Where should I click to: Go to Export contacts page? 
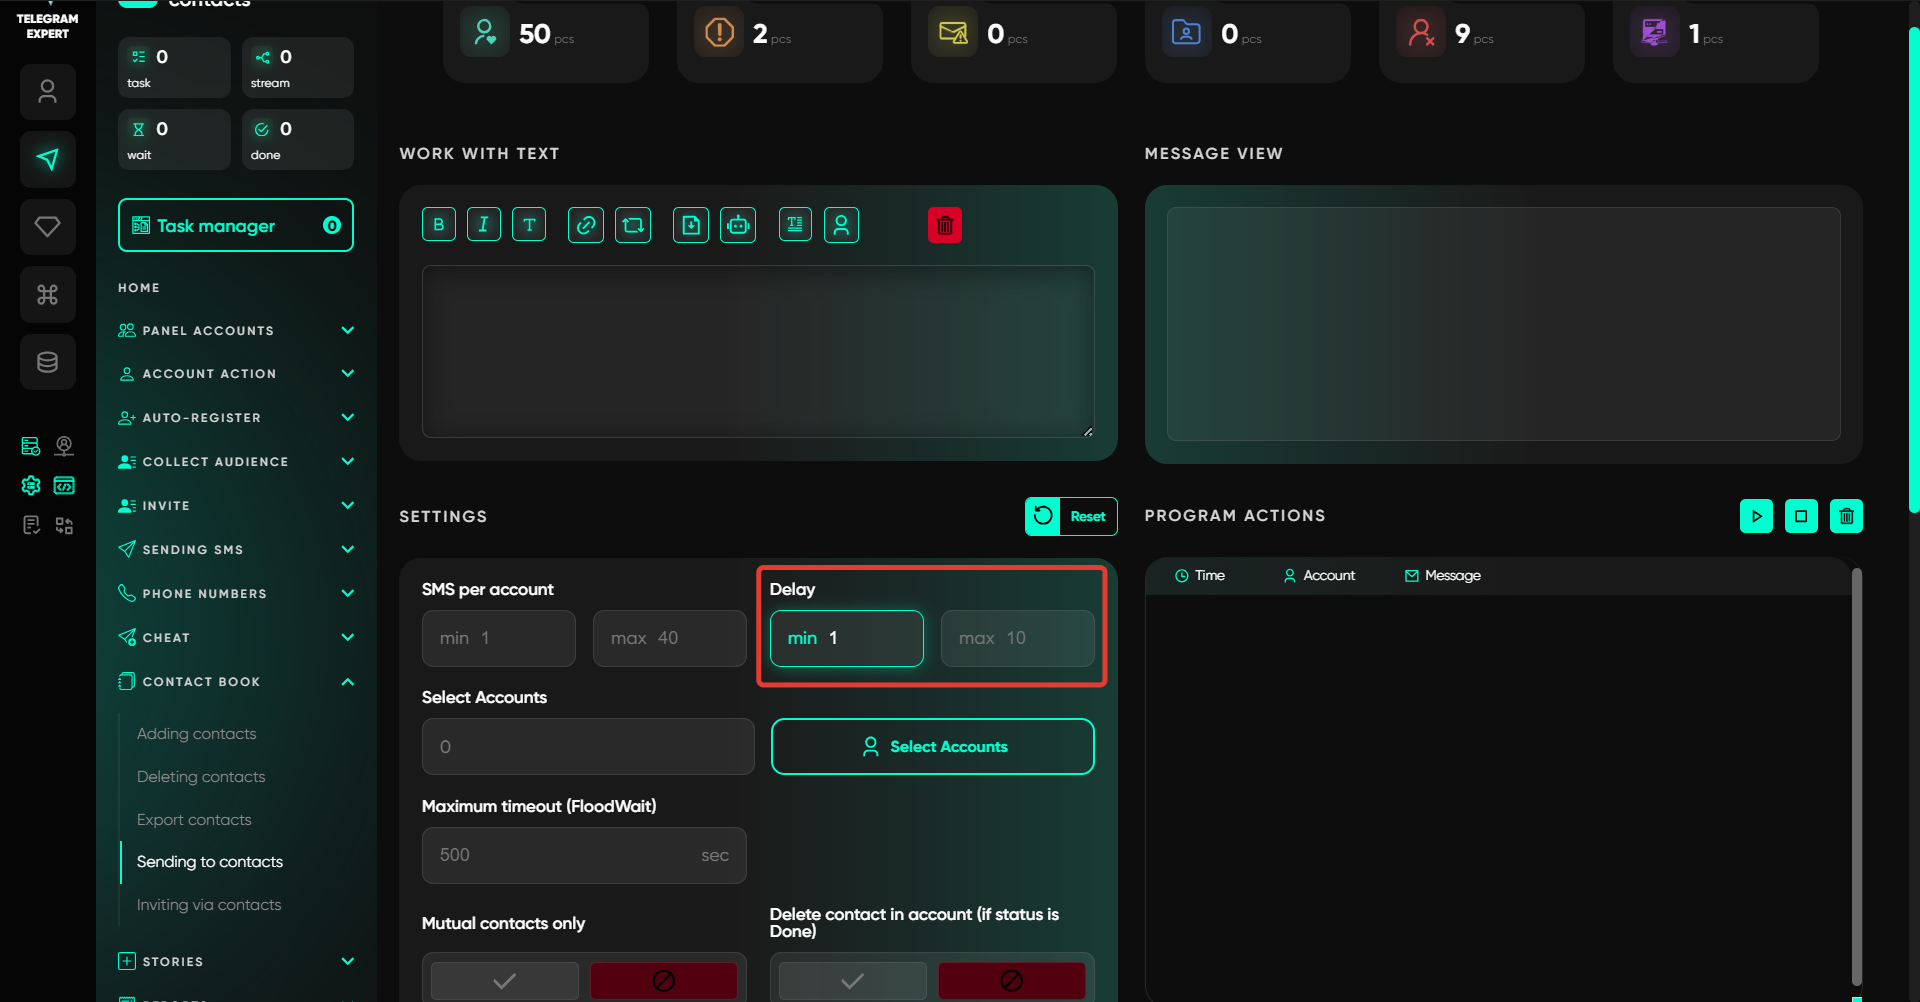[194, 820]
